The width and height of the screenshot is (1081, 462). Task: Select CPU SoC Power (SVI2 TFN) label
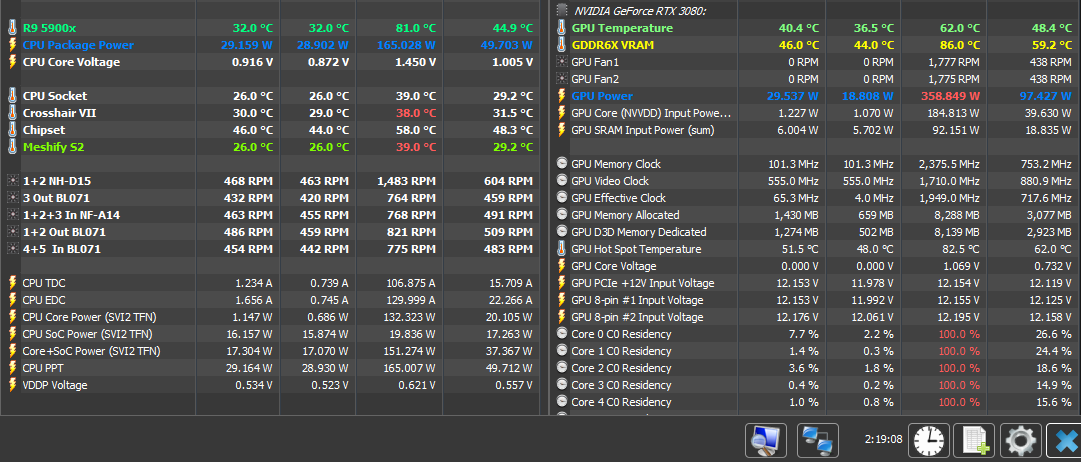click(x=88, y=334)
